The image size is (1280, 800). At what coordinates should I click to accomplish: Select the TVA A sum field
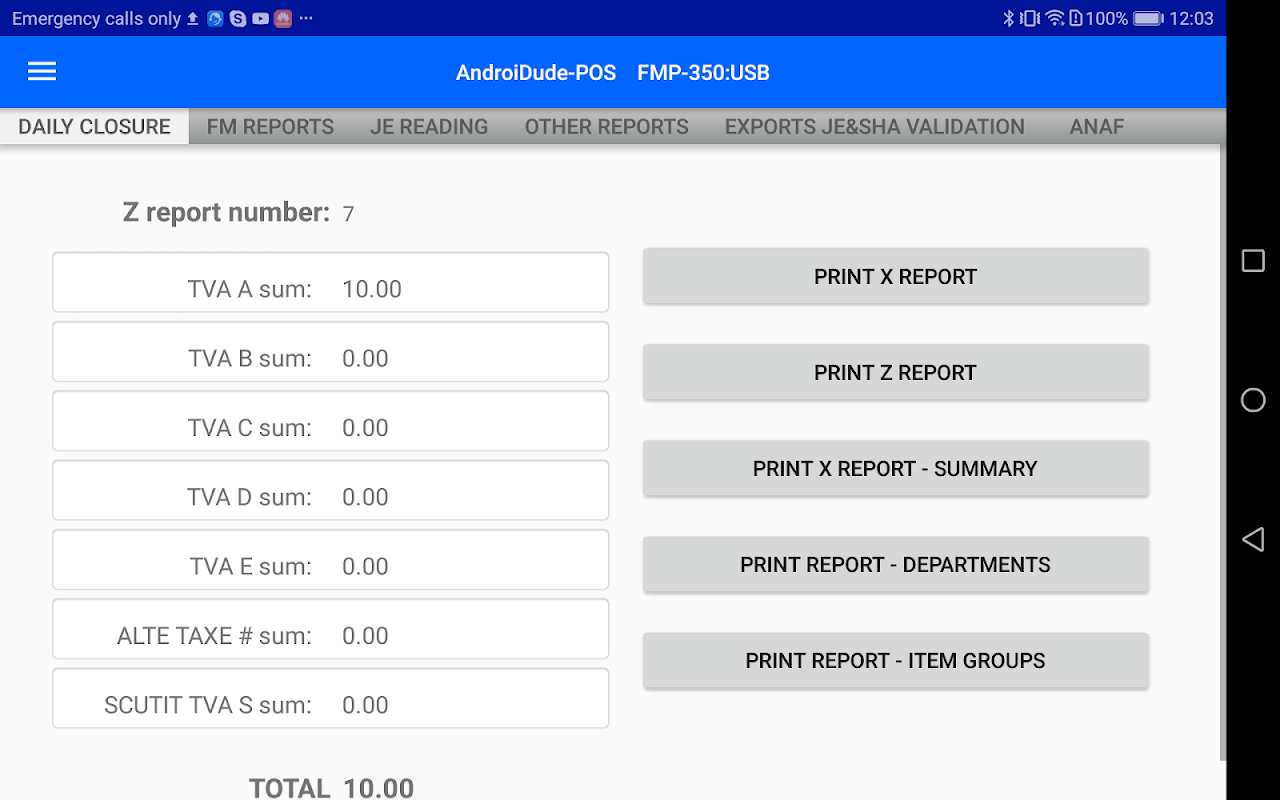[330, 282]
